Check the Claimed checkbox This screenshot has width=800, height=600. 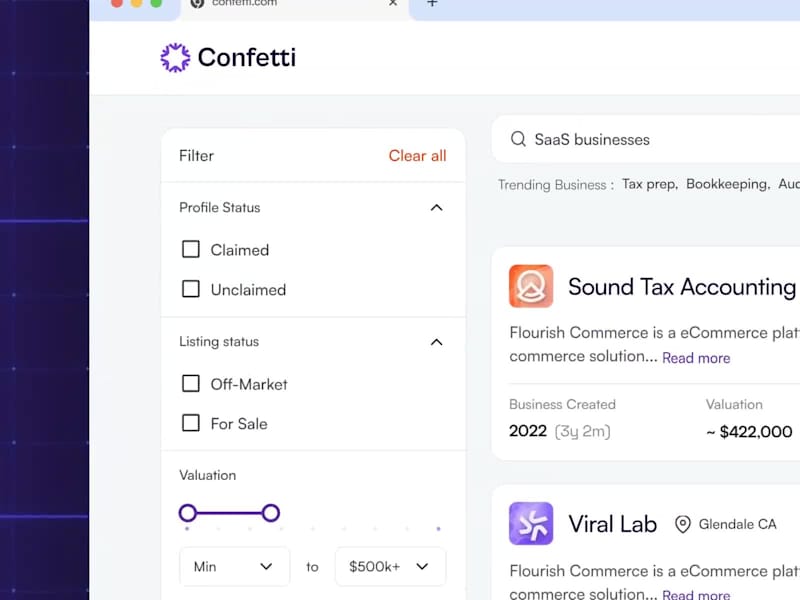(191, 249)
